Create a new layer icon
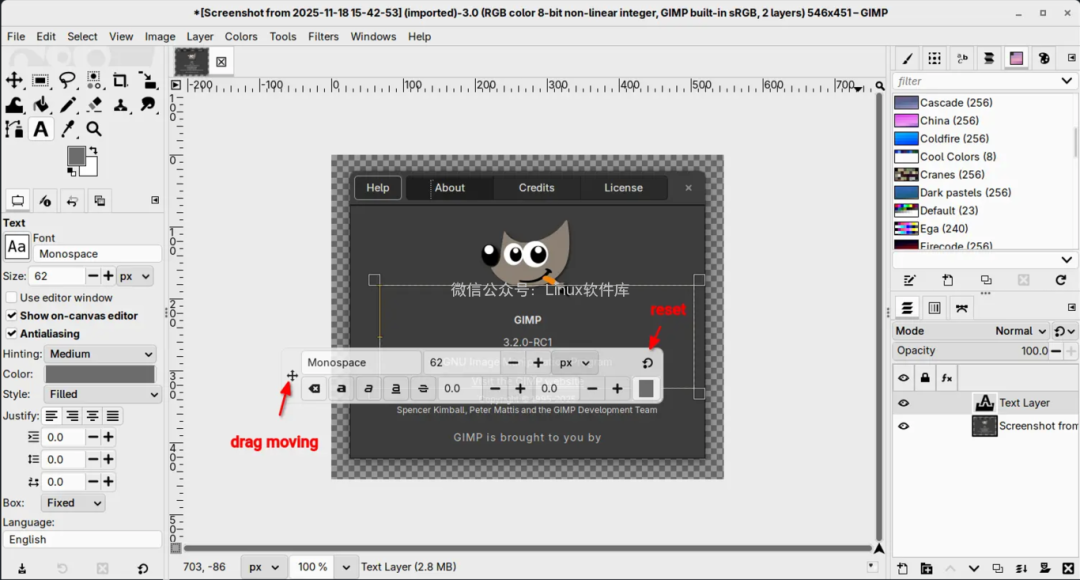This screenshot has height=580, width=1080. point(902,568)
